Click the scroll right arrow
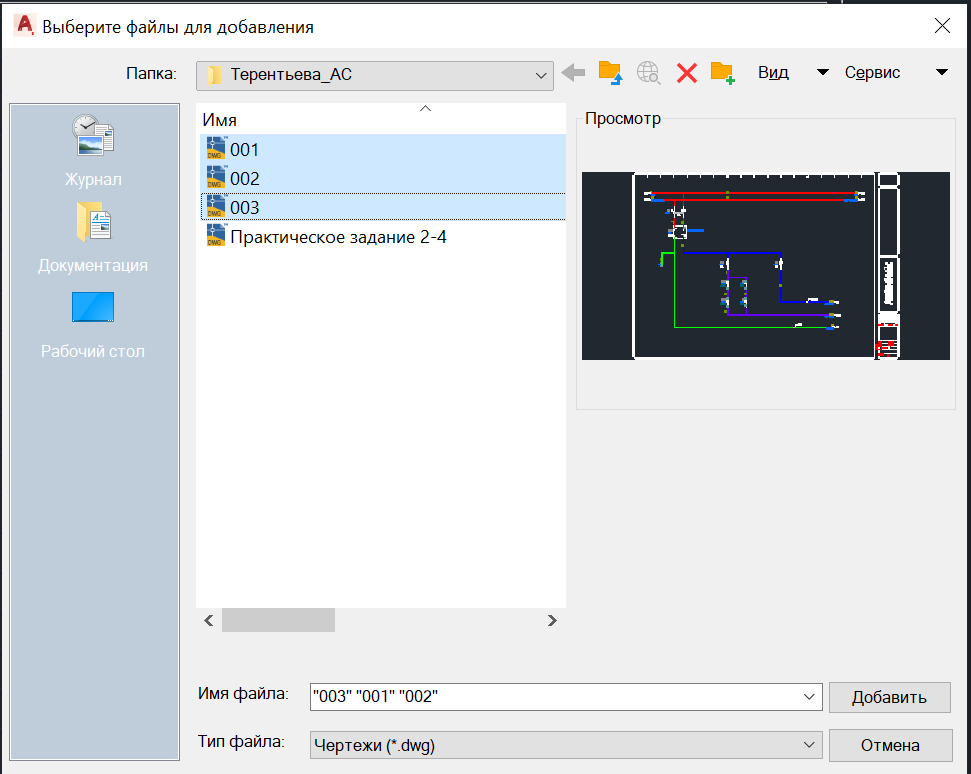 pyautogui.click(x=552, y=620)
